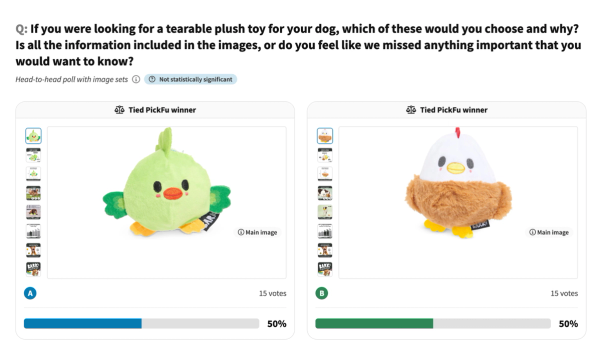Image resolution: width=600 pixels, height=362 pixels.
Task: Select the fifth thumbnail in Option B
Action: pos(325,212)
